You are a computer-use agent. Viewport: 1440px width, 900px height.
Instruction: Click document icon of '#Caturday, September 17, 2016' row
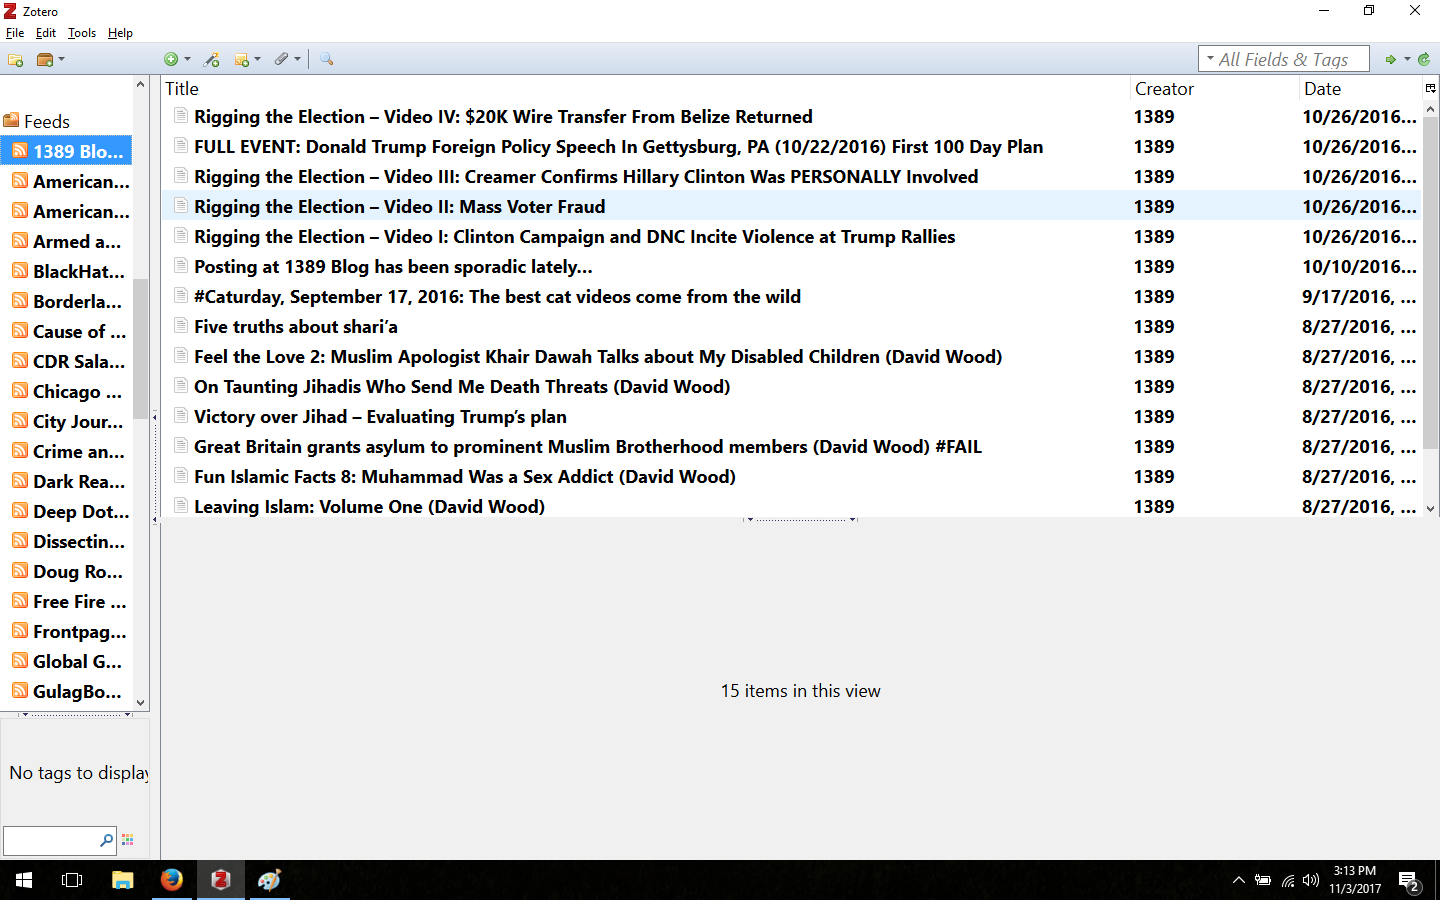click(x=181, y=295)
